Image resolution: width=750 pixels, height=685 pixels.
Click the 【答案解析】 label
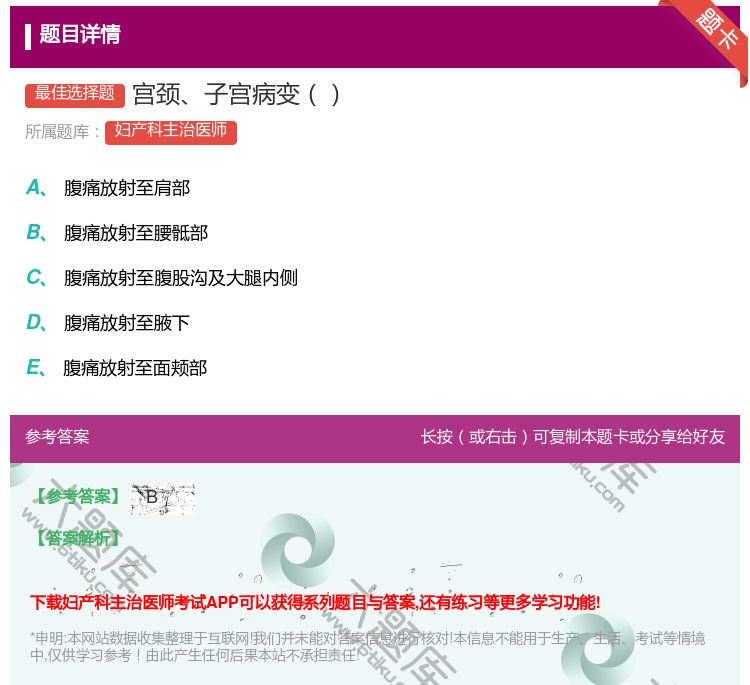click(x=78, y=538)
